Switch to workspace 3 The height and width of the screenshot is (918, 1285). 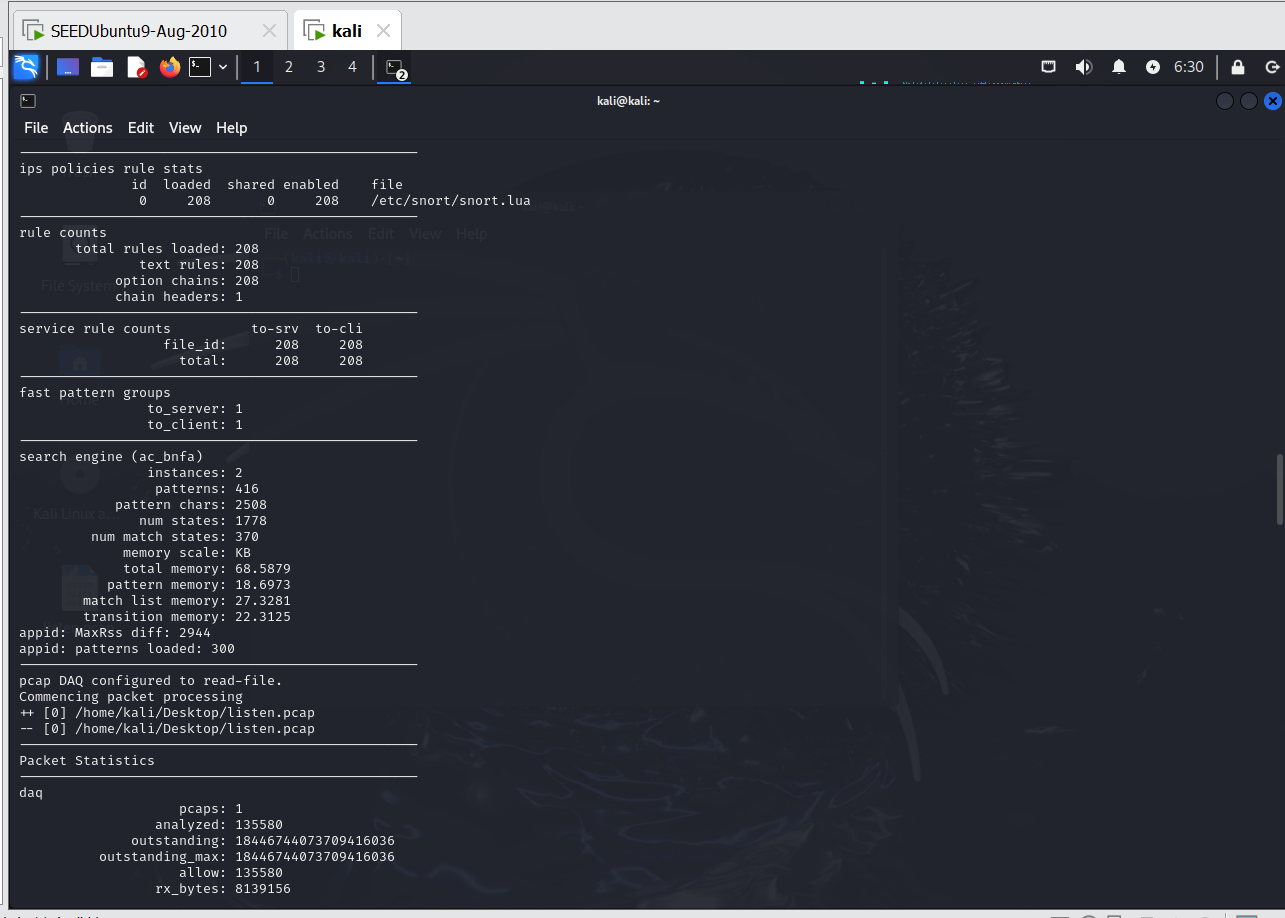point(321,67)
